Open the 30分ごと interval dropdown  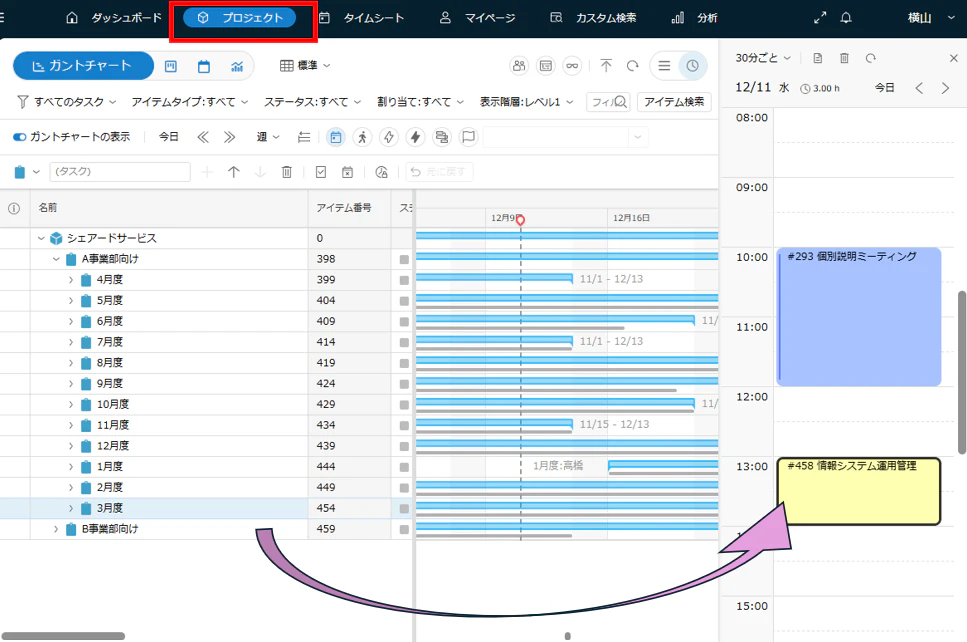(763, 58)
